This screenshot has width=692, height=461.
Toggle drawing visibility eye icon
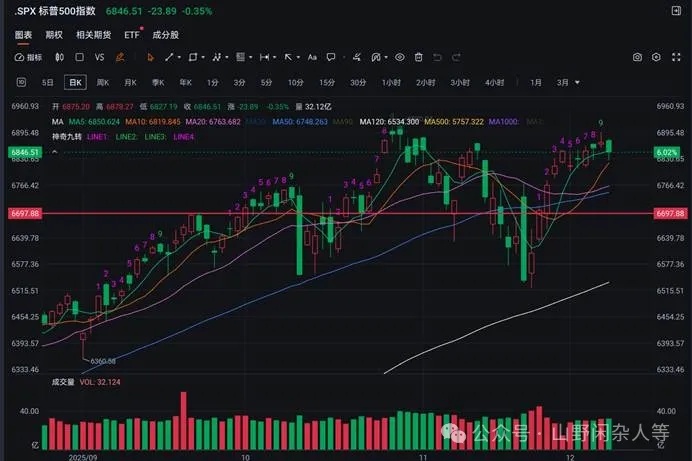[400, 58]
